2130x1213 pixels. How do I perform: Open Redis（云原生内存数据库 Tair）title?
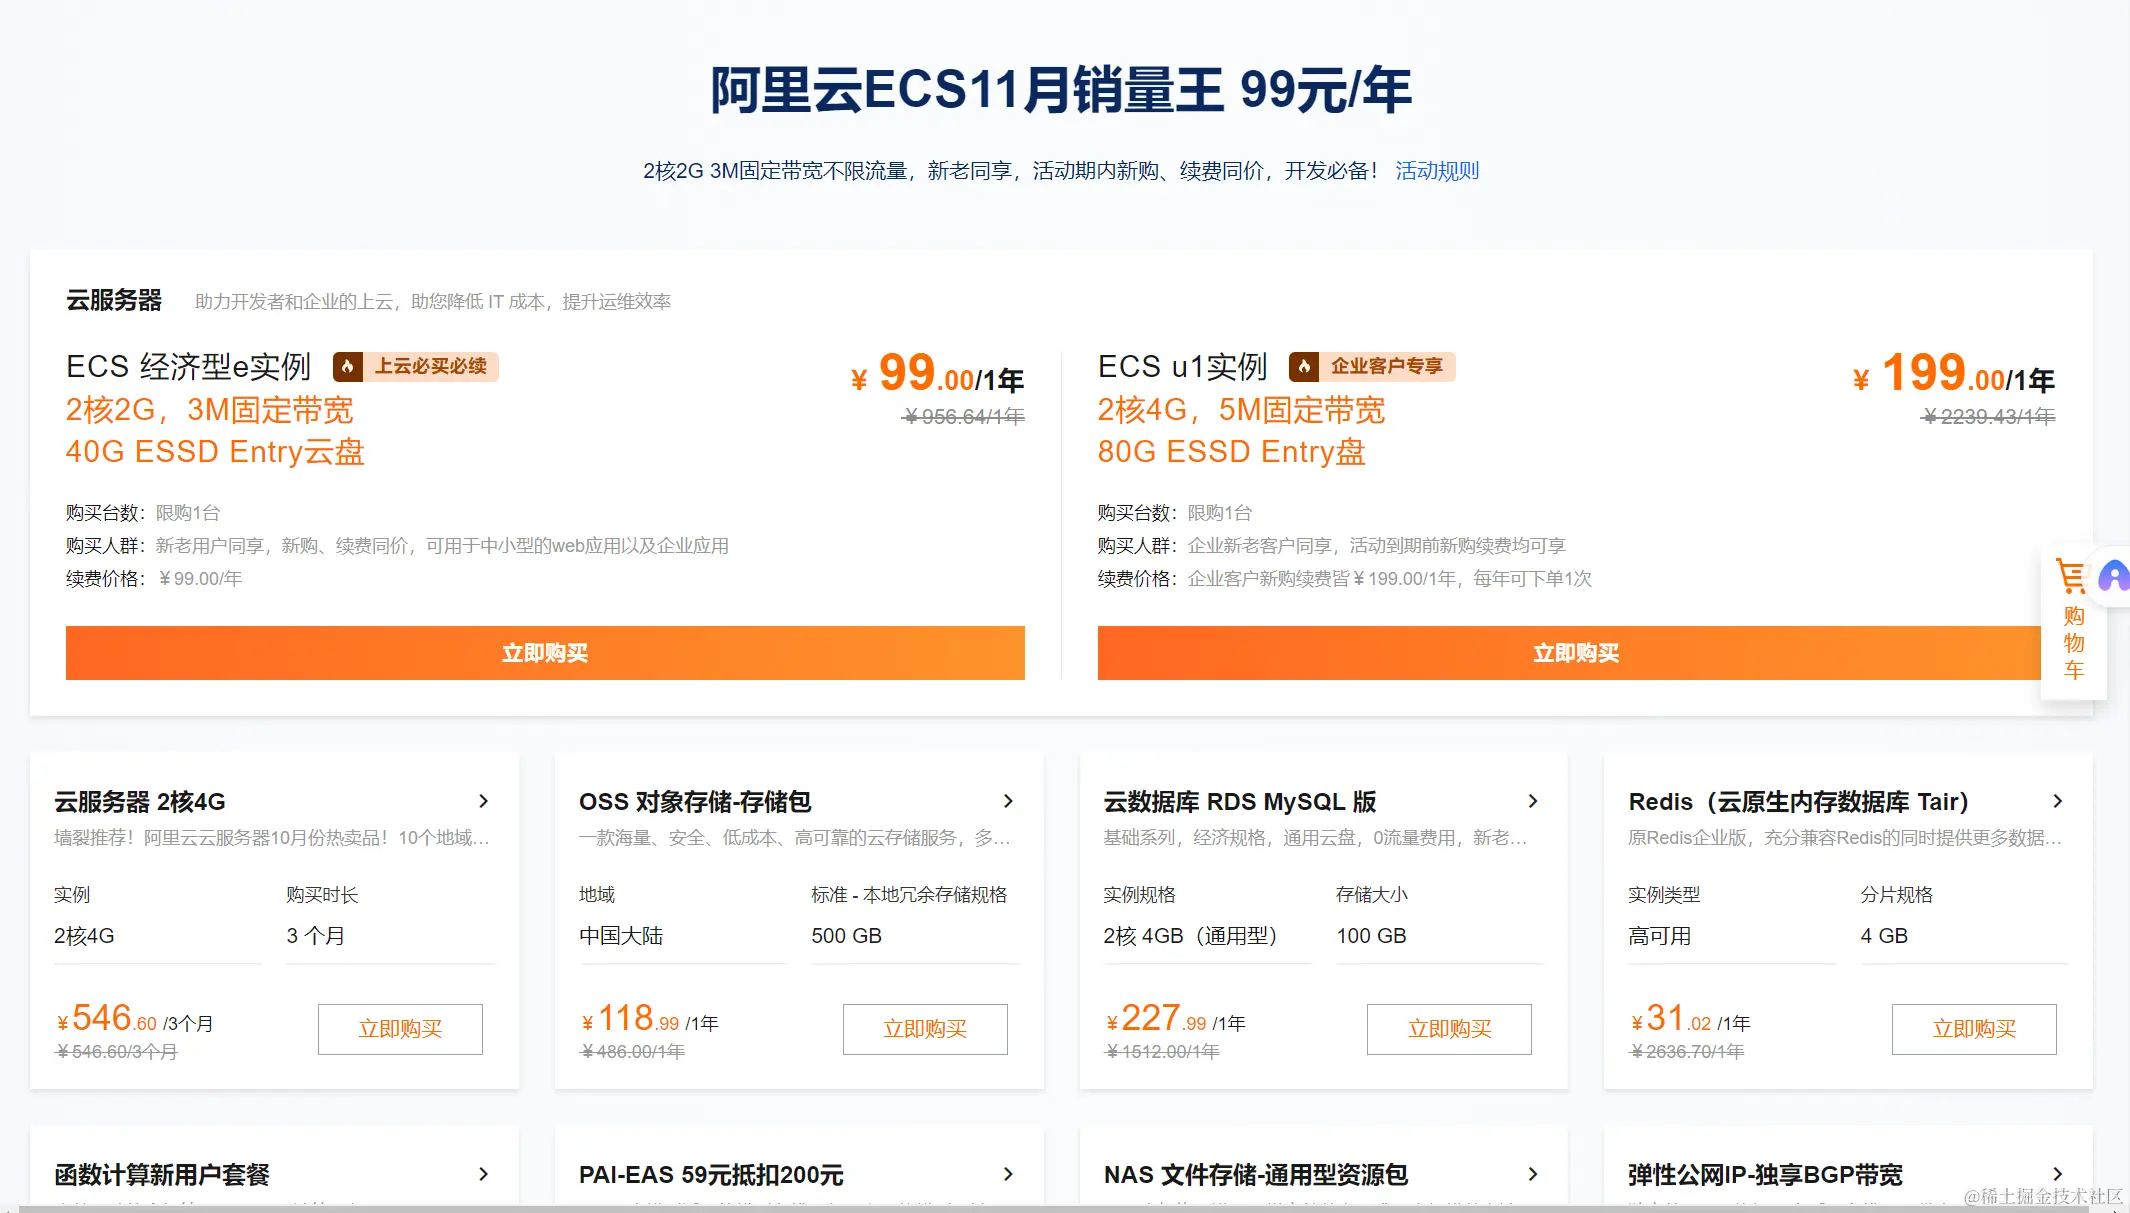1798,802
